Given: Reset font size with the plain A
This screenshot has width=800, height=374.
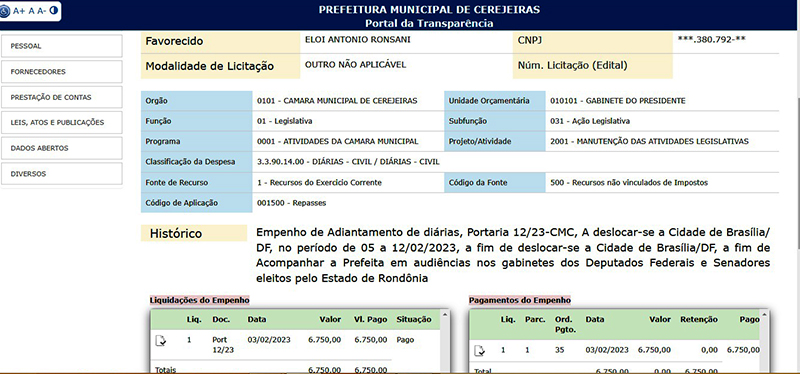Looking at the screenshot, I should pos(31,11).
